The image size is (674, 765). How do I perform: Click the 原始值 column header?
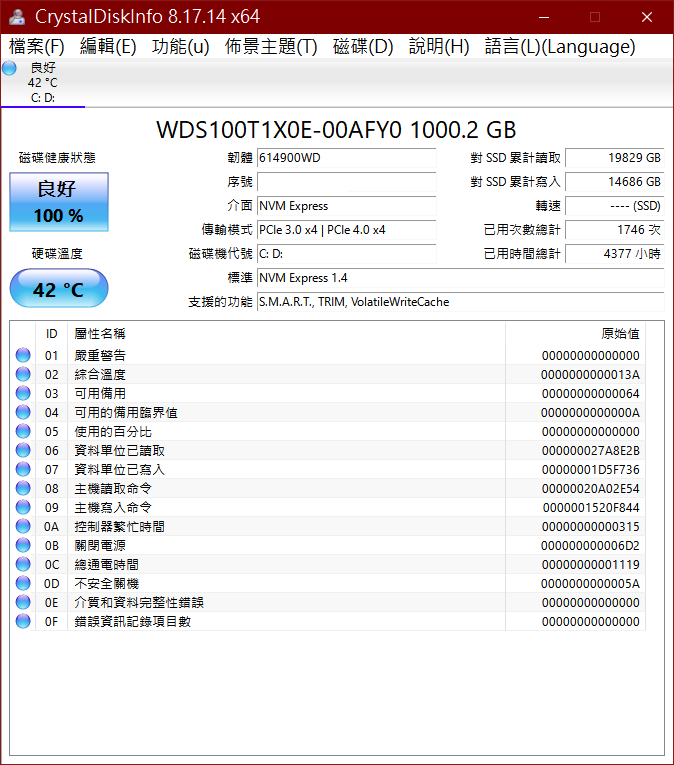pyautogui.click(x=619, y=333)
